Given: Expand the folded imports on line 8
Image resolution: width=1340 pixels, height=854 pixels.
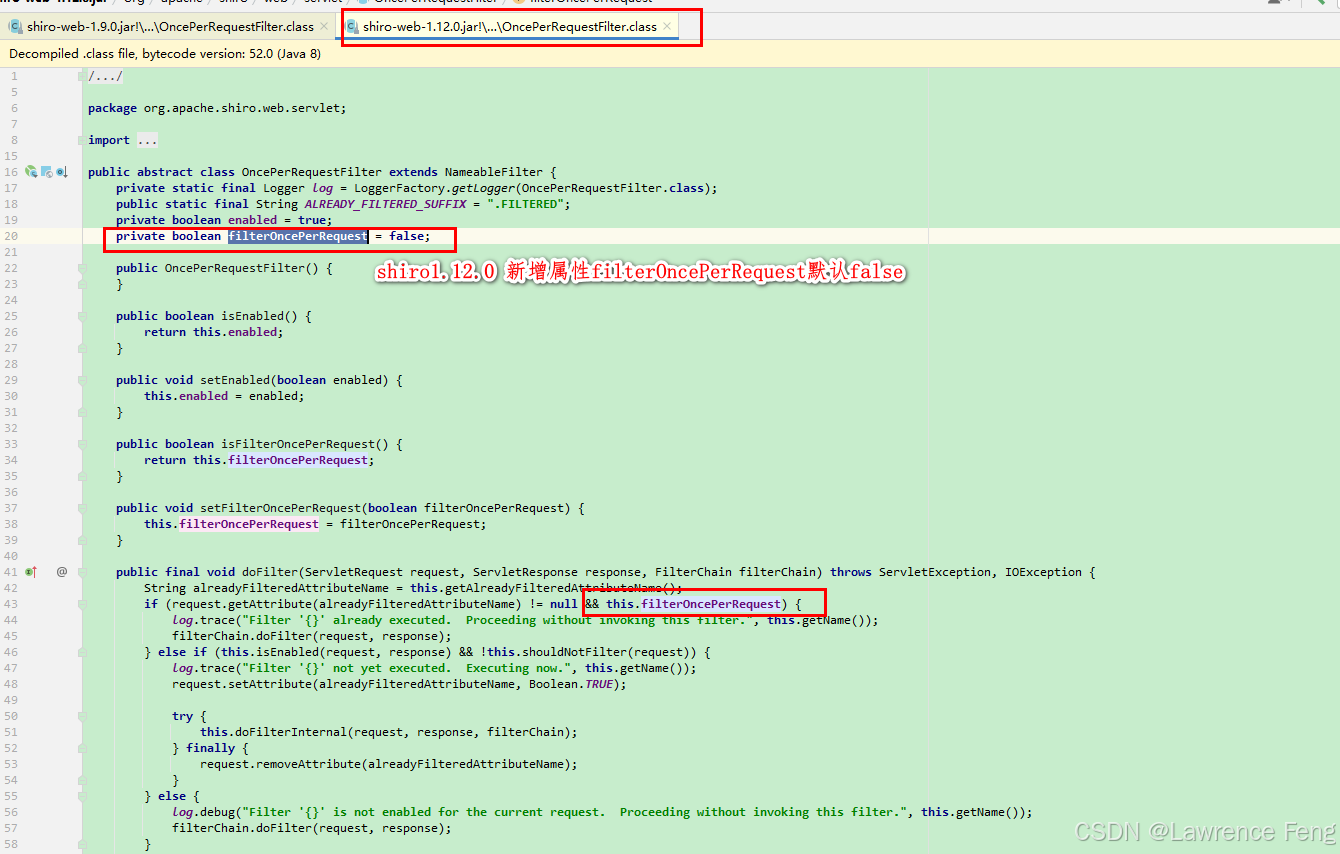Looking at the screenshot, I should tap(82, 140).
